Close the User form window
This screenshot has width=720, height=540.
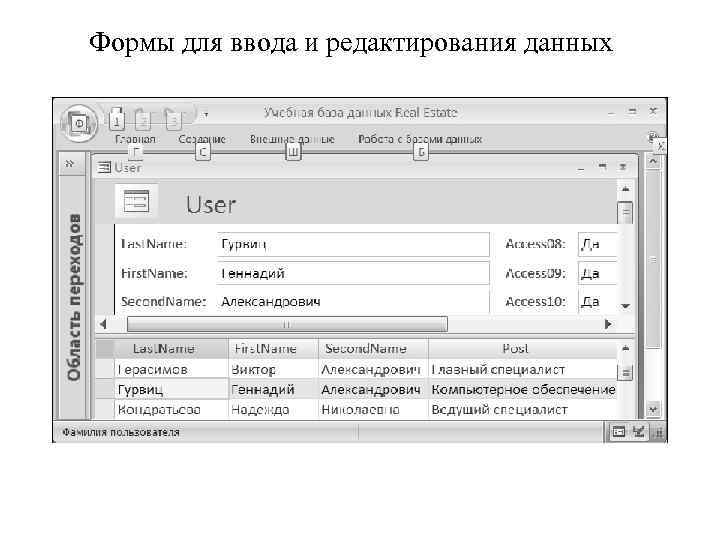[x=623, y=167]
